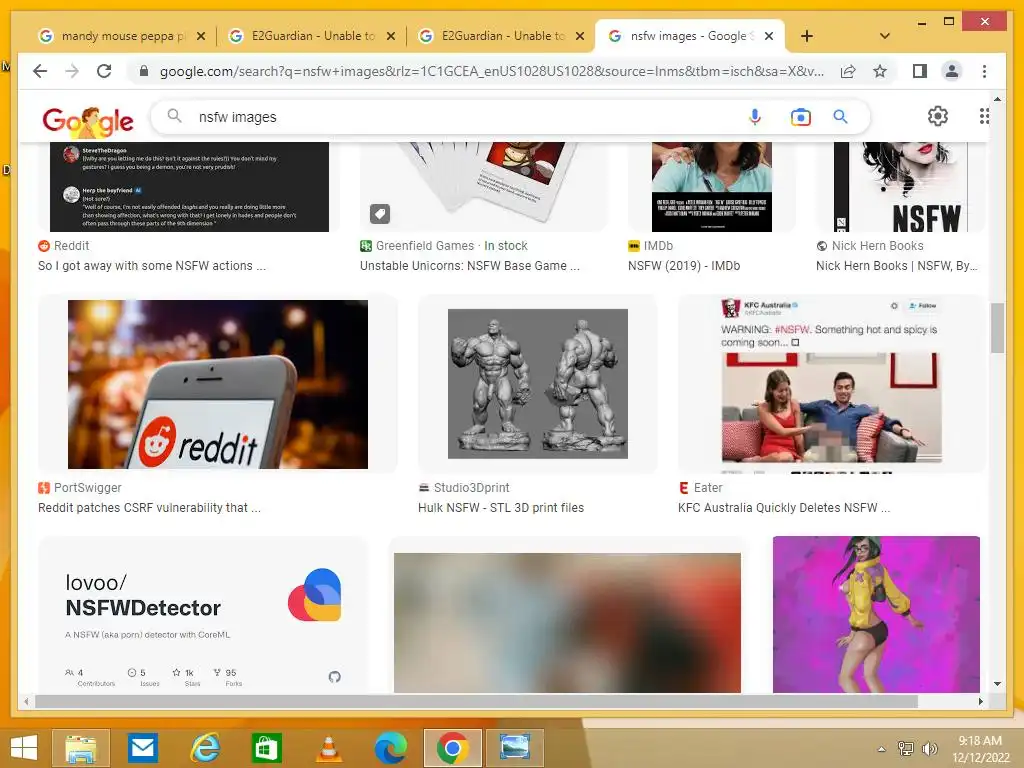Click the address bar URL
The height and width of the screenshot is (768, 1024).
[491, 71]
